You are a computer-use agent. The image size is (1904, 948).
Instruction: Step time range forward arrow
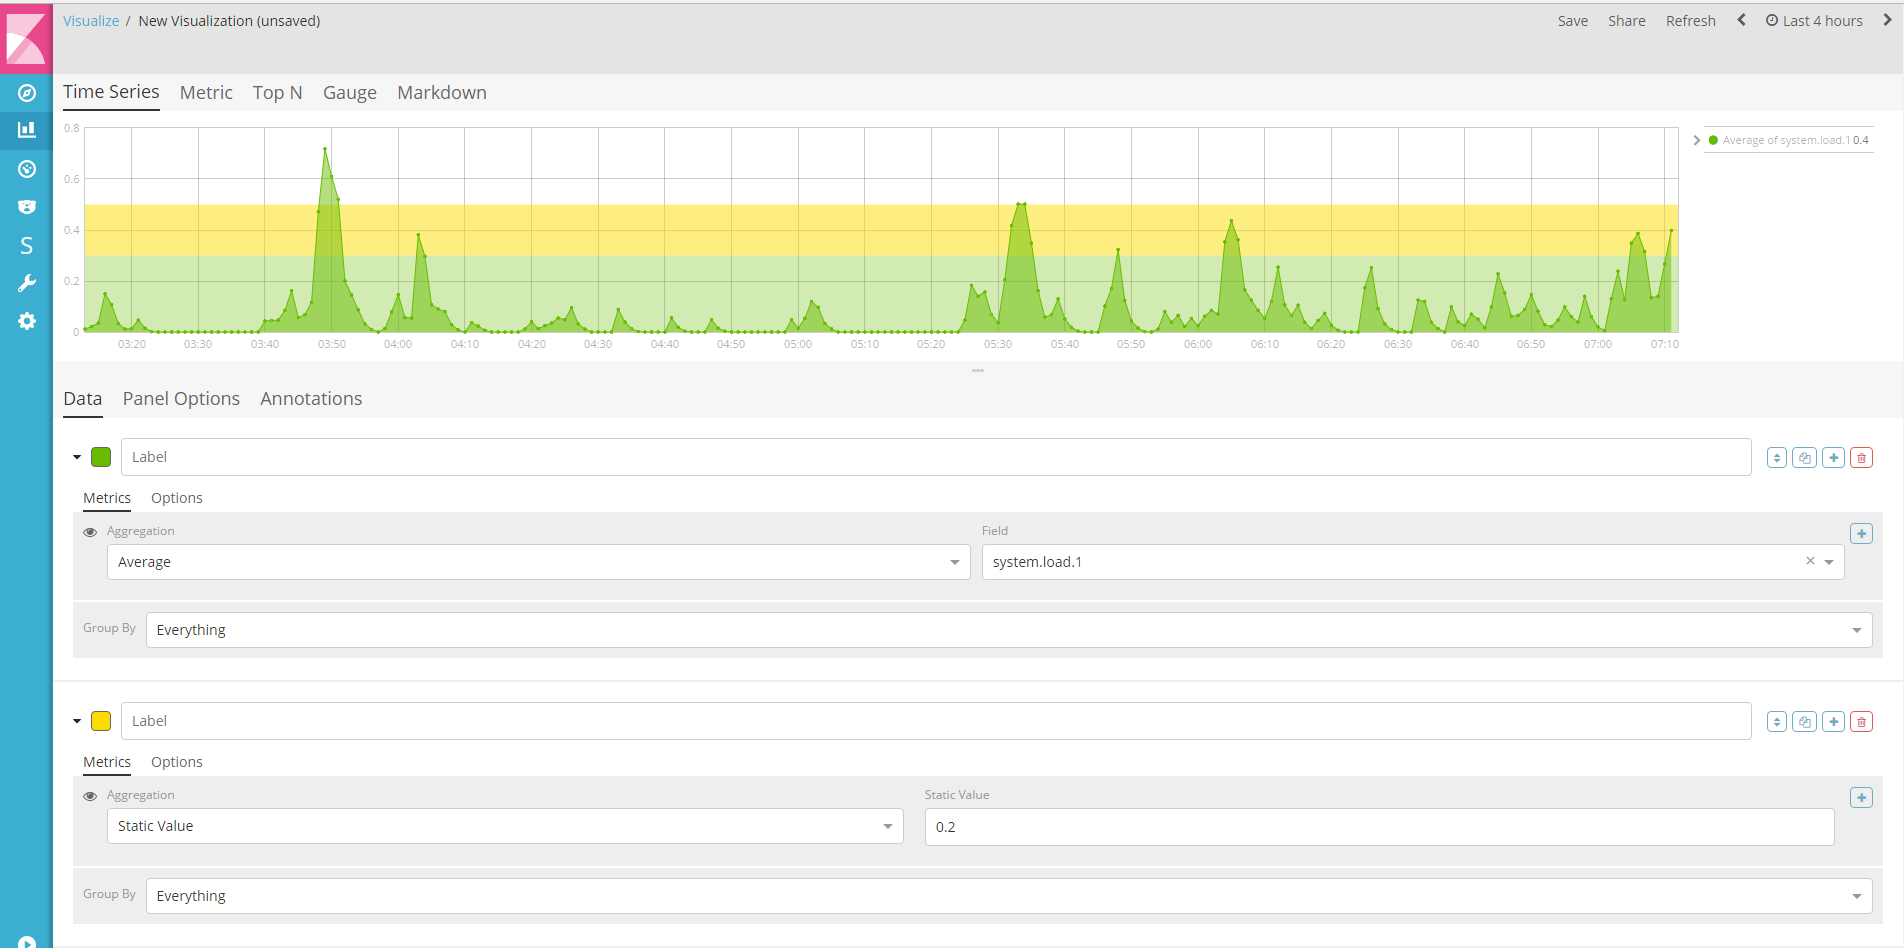click(1887, 20)
